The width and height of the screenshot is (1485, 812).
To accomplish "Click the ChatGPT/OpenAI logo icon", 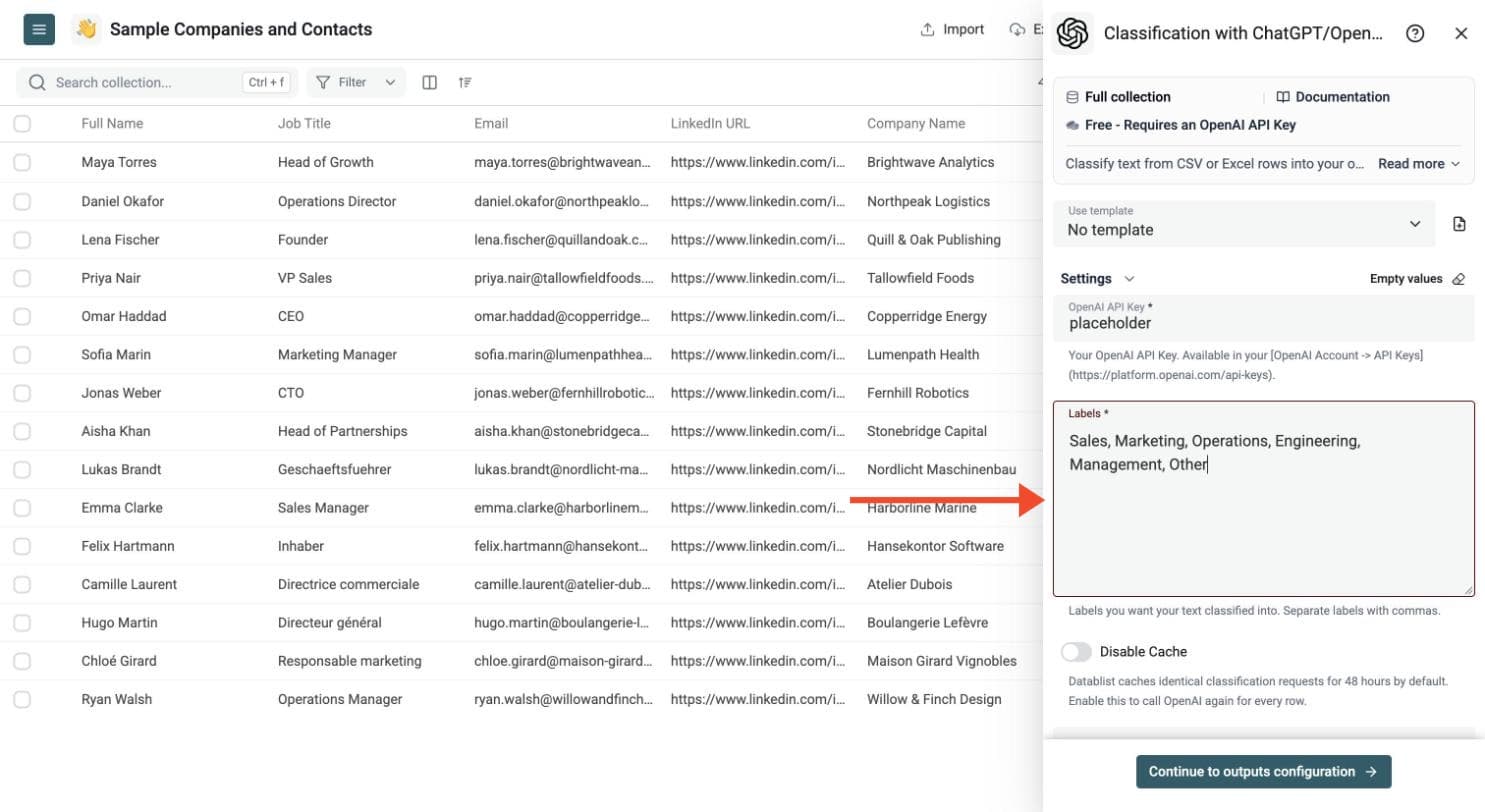I will pos(1072,33).
